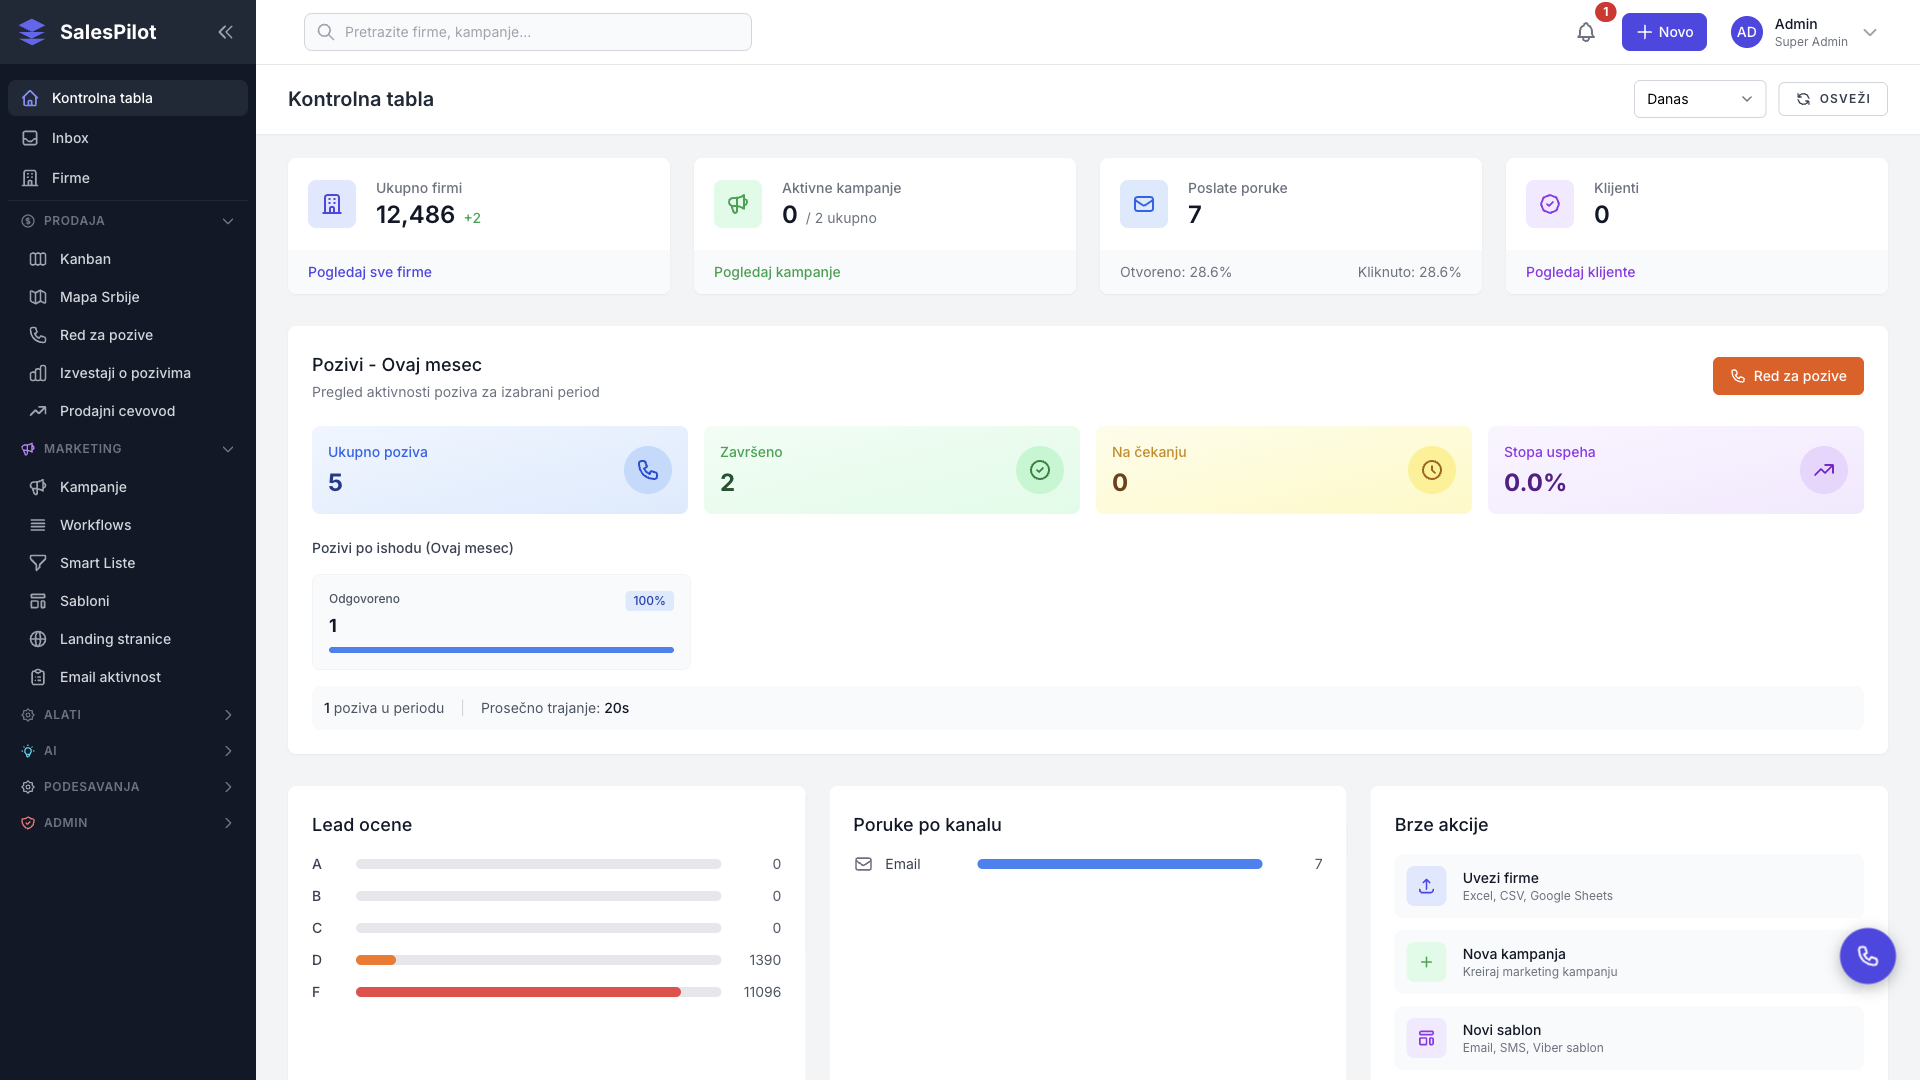Go to Inbox in the sidebar
This screenshot has height=1080, width=1920.
pyautogui.click(x=70, y=138)
